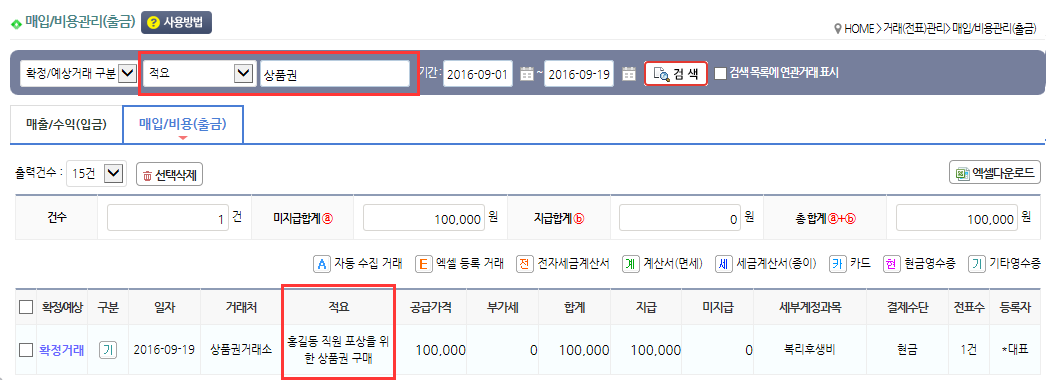Click the 일자 column header
Image resolution: width=1050 pixels, height=380 pixels.
(x=163, y=308)
